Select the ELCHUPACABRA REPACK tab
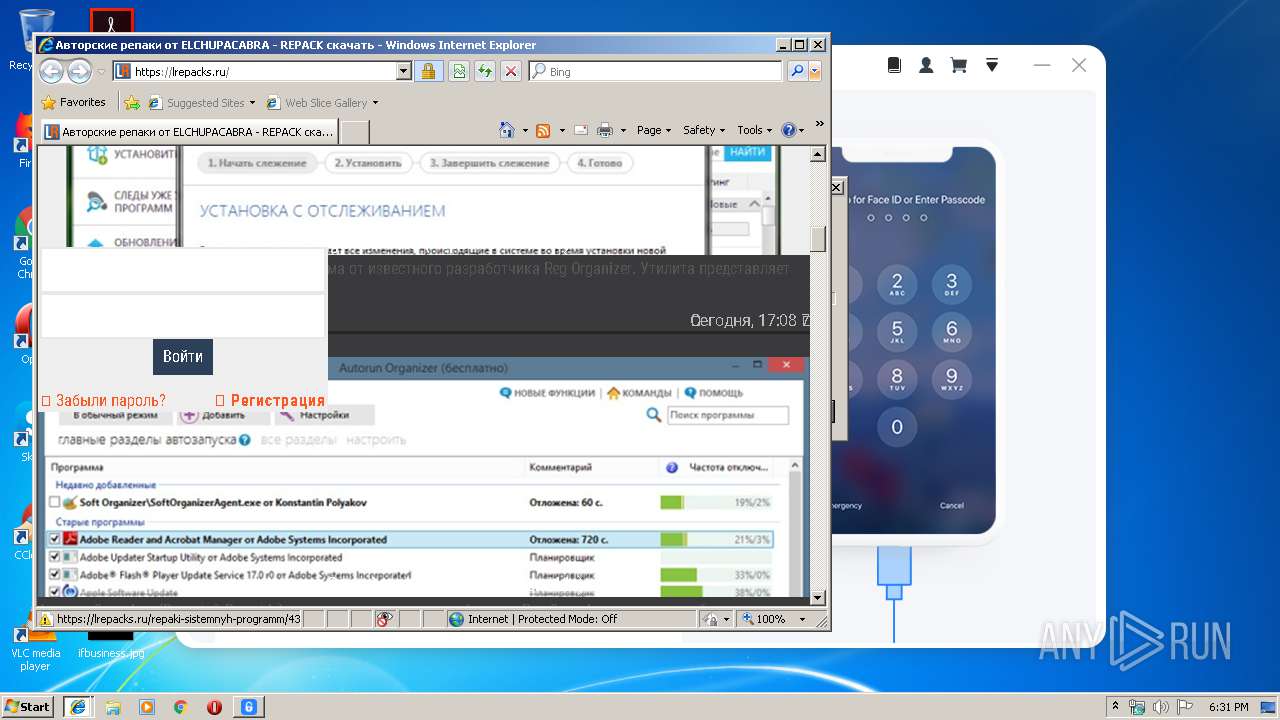This screenshot has width=1280, height=720. (189, 131)
